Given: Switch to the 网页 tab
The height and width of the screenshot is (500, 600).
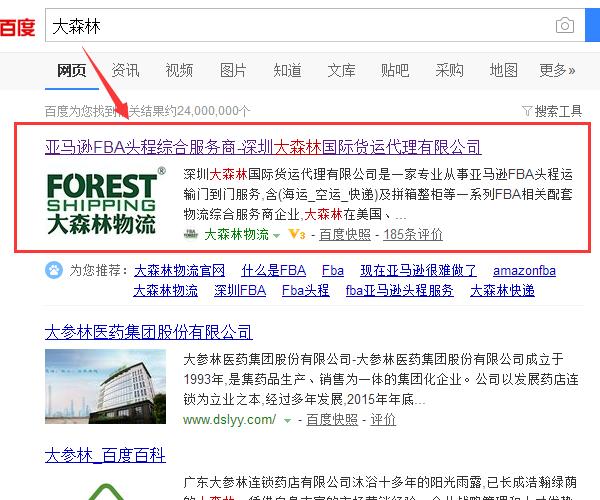Looking at the screenshot, I should (72, 70).
